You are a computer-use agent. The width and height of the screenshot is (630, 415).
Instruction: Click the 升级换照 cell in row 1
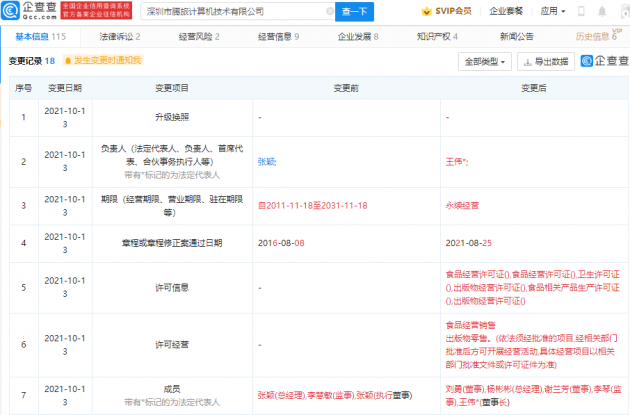[172, 117]
